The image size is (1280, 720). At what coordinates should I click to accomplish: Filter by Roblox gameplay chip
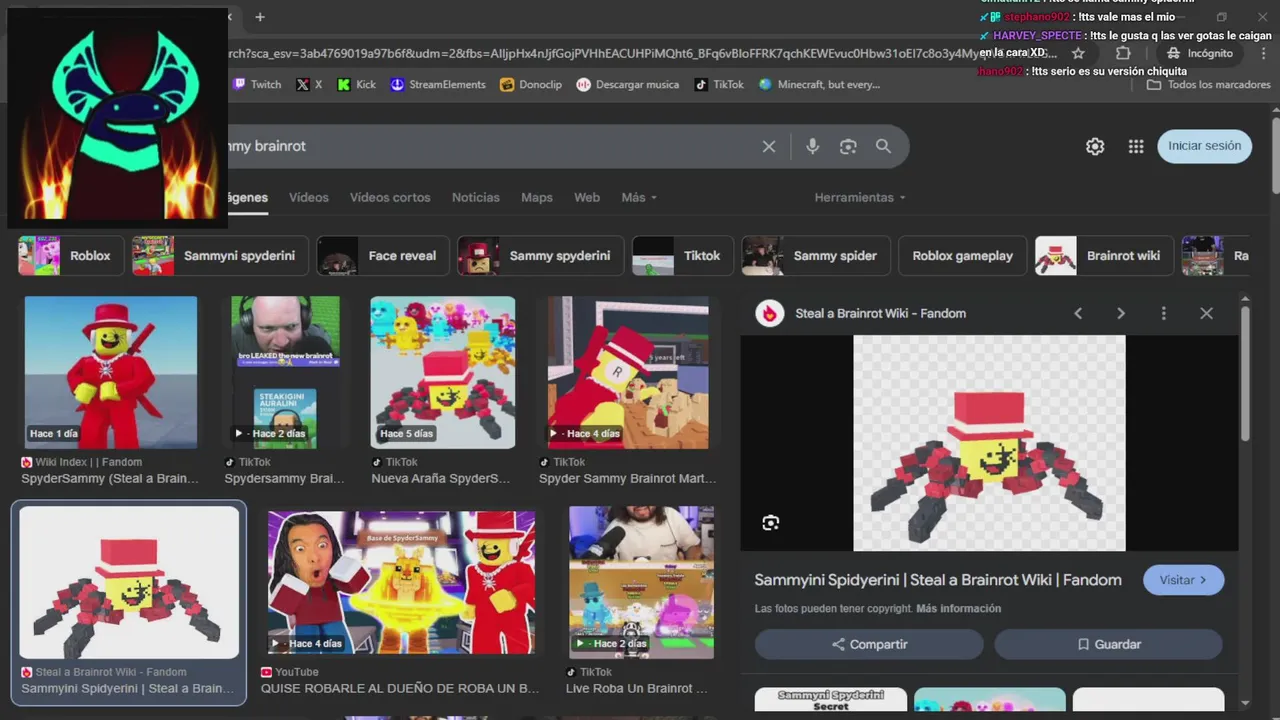(962, 256)
